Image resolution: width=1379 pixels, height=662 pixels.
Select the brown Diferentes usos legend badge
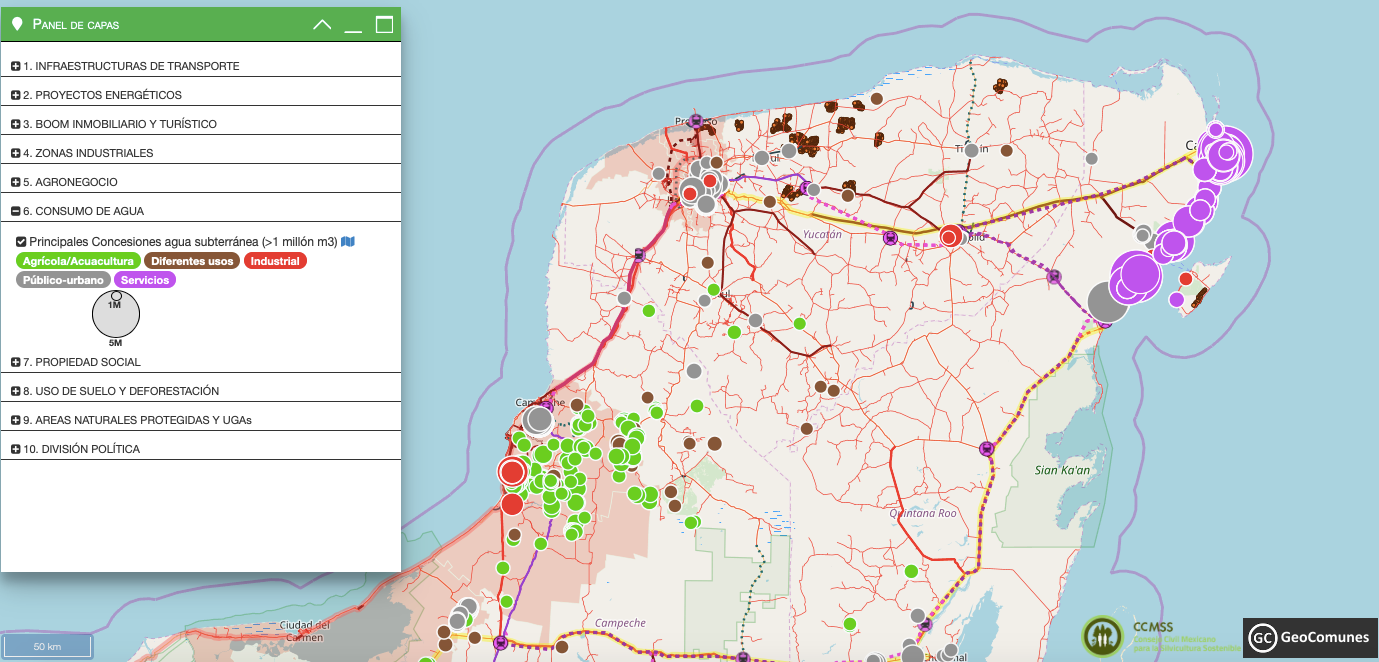point(191,260)
